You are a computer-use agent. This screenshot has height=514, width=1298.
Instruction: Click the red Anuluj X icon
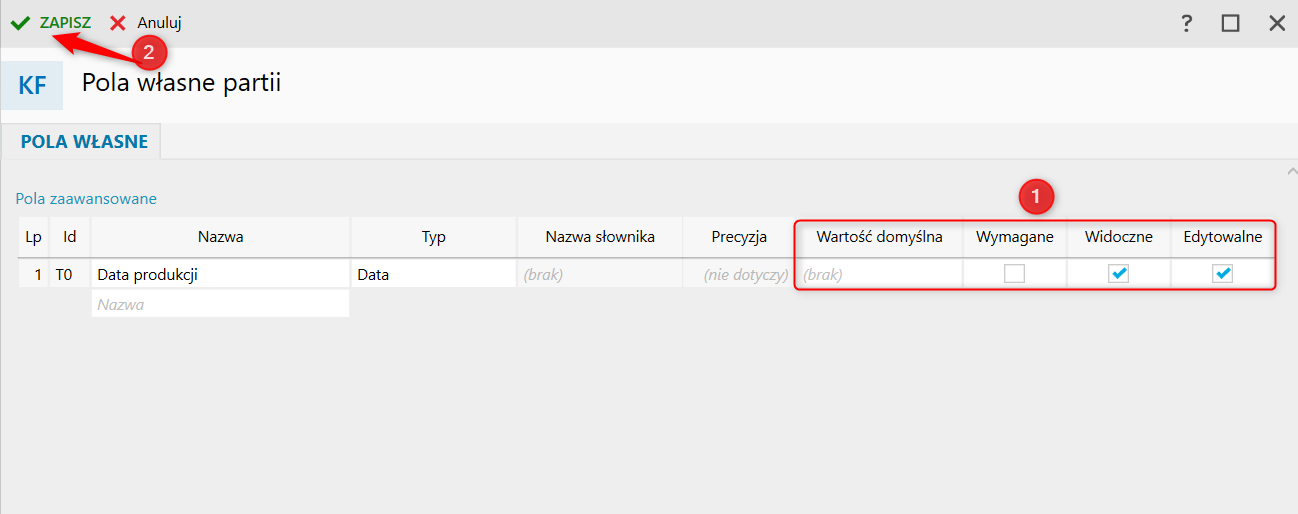pyautogui.click(x=118, y=22)
